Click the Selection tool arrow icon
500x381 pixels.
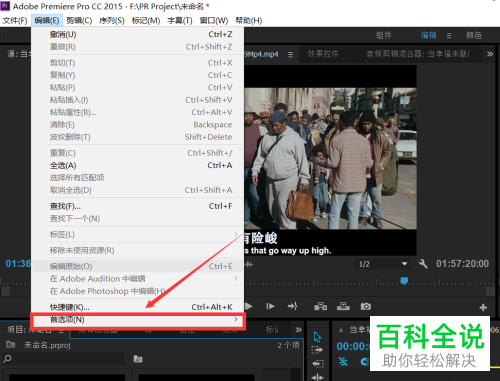317,337
